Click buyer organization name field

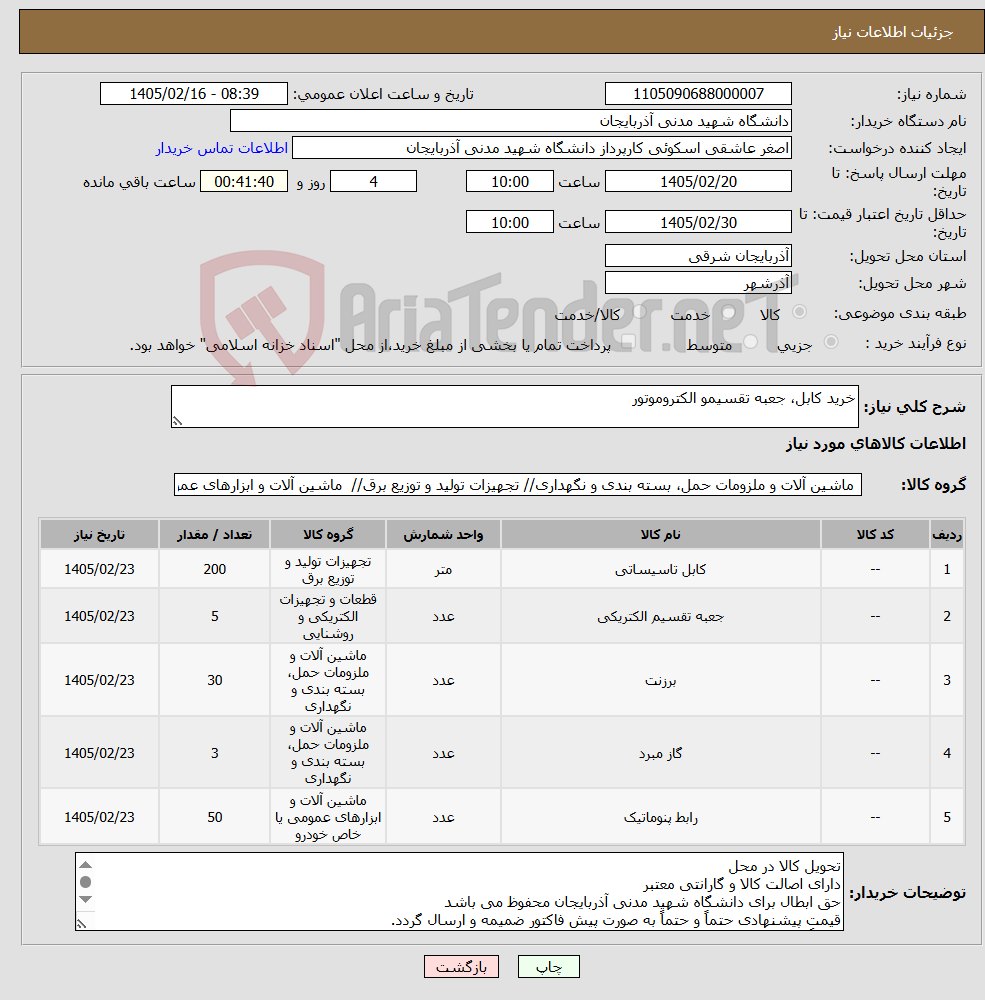(x=510, y=121)
